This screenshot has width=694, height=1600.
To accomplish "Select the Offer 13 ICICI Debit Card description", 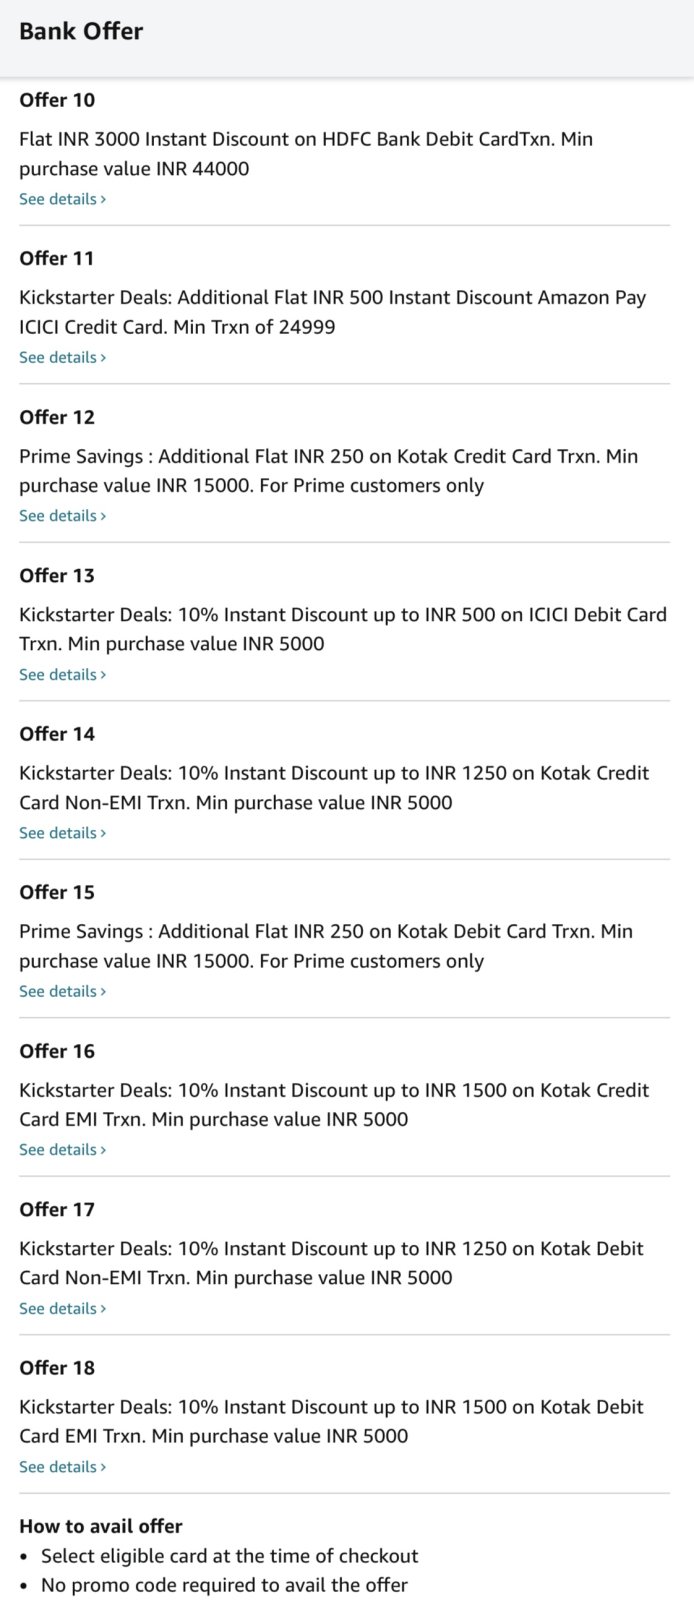I will tap(343, 629).
